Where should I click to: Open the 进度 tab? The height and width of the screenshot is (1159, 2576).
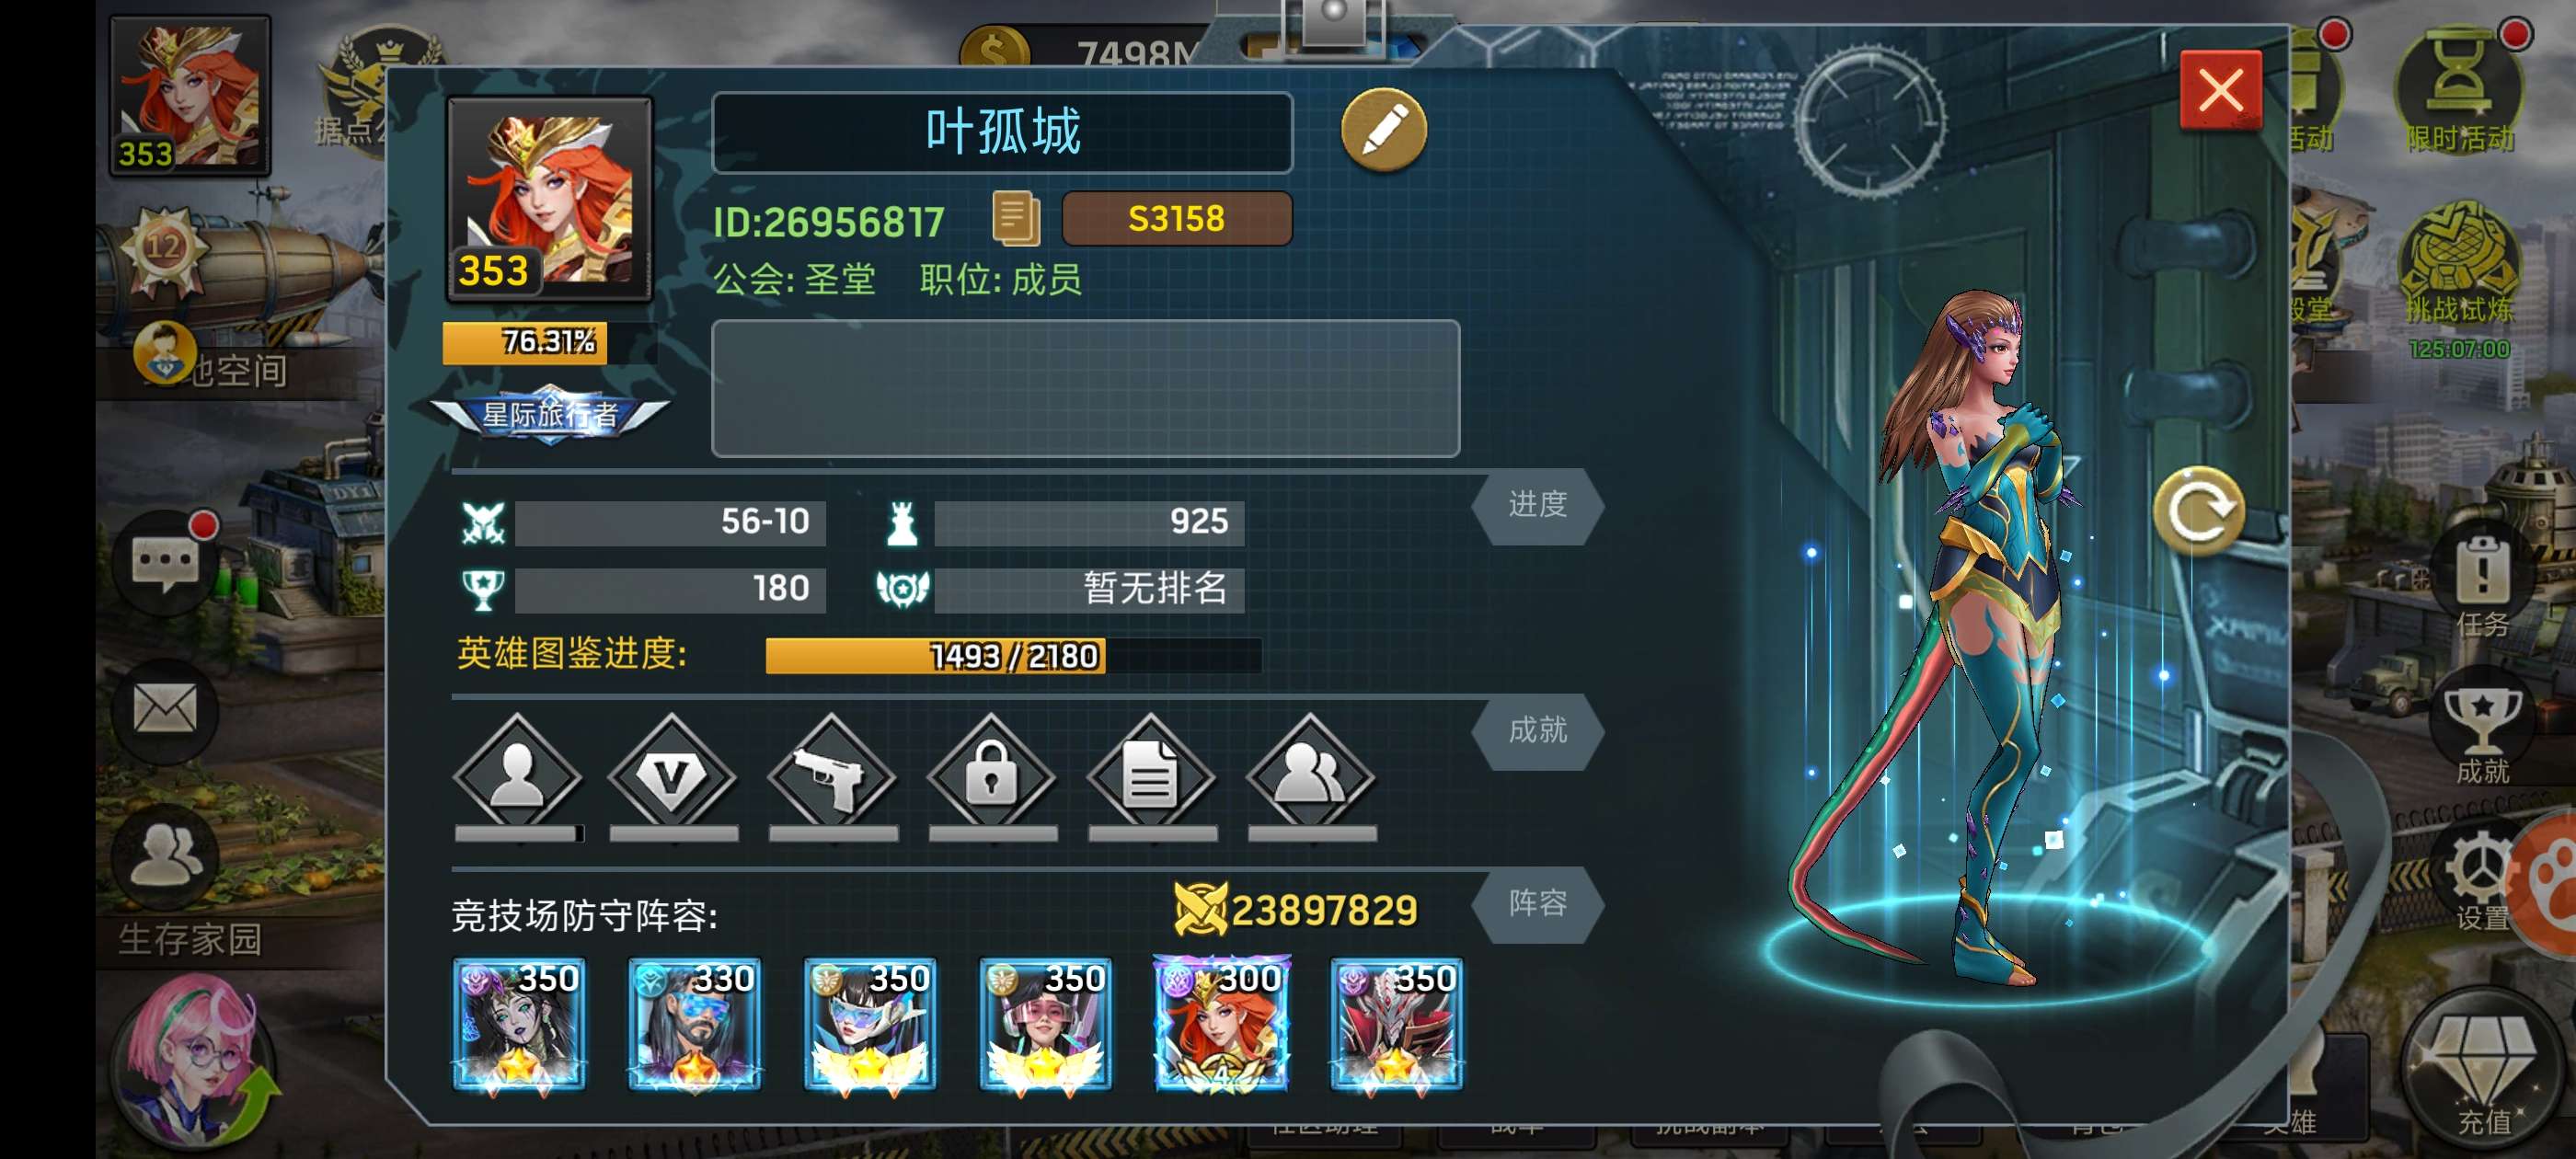tap(1537, 506)
